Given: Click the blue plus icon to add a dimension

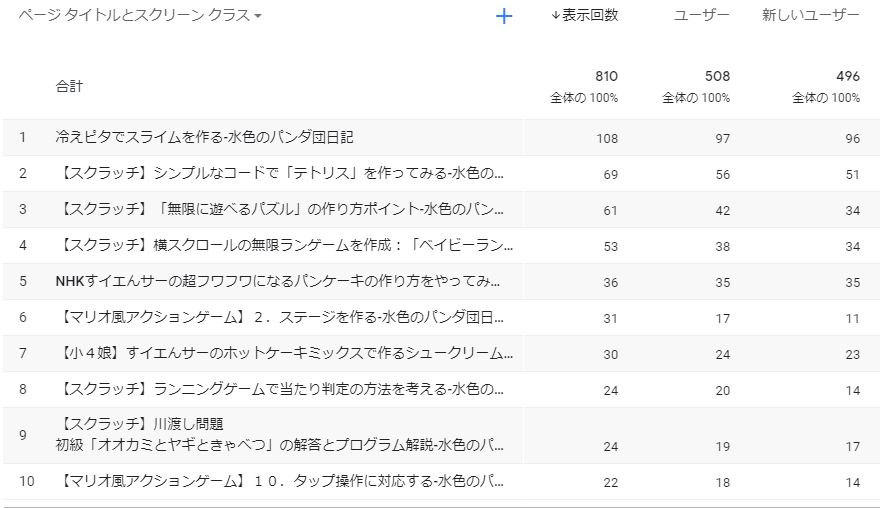Looking at the screenshot, I should [504, 16].
